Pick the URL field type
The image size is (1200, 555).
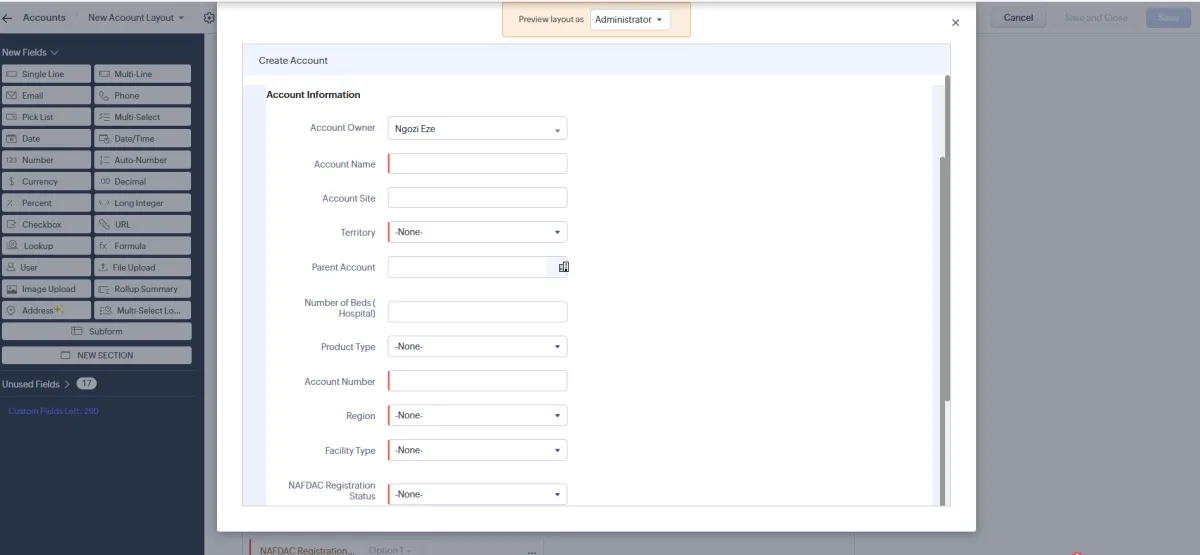click(142, 225)
